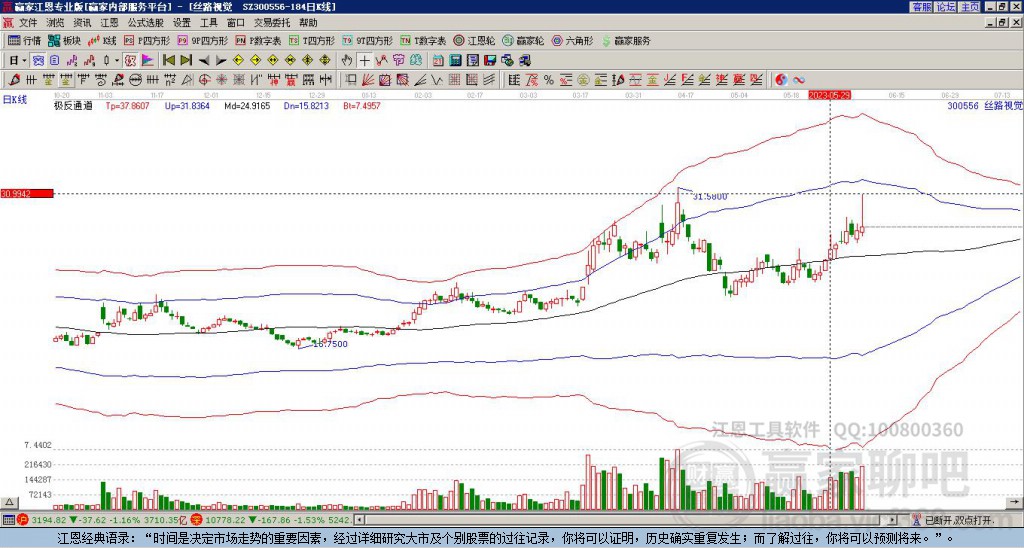Viewport: 1024px width, 548px height.
Task: Click the right arrow button at chart bottom-right
Action: 1014,502
